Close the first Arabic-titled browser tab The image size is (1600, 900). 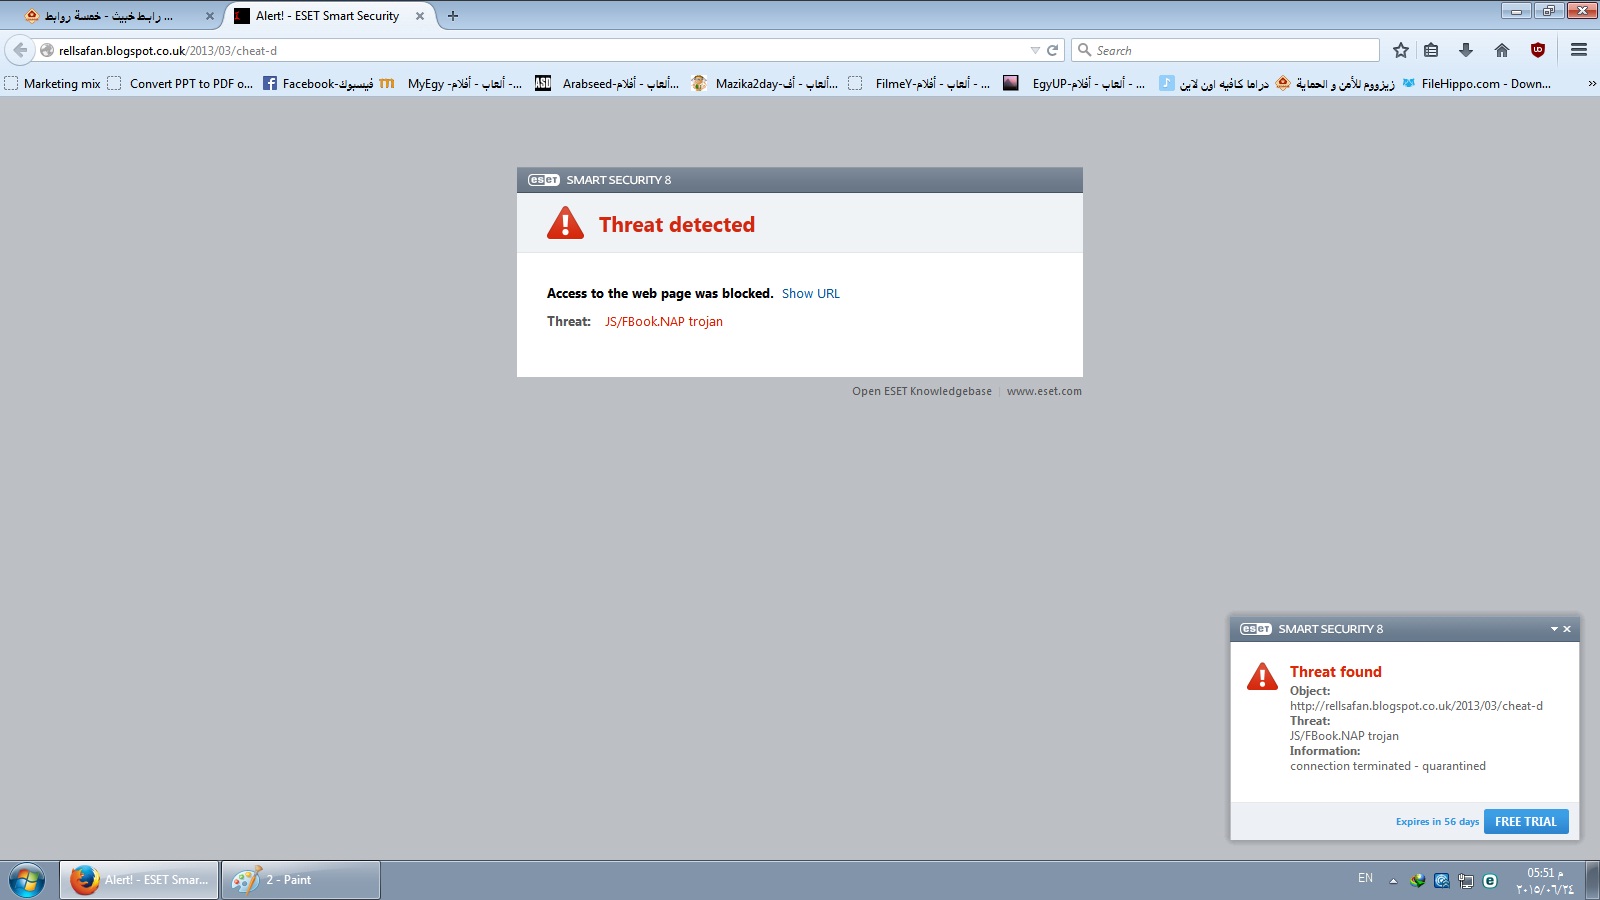[x=210, y=16]
